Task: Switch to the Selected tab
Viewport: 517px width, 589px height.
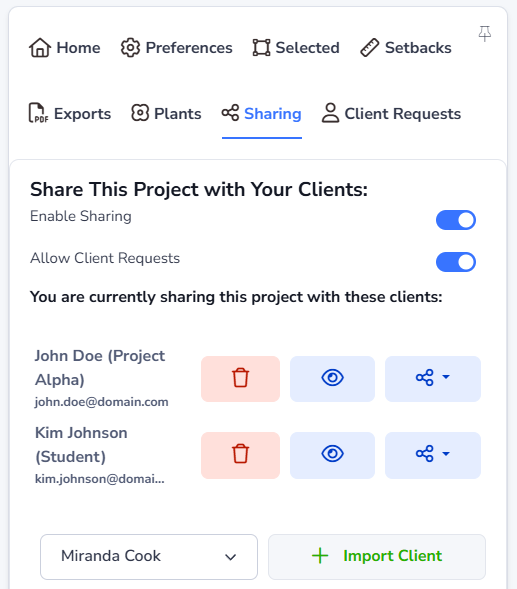Action: click(x=296, y=48)
